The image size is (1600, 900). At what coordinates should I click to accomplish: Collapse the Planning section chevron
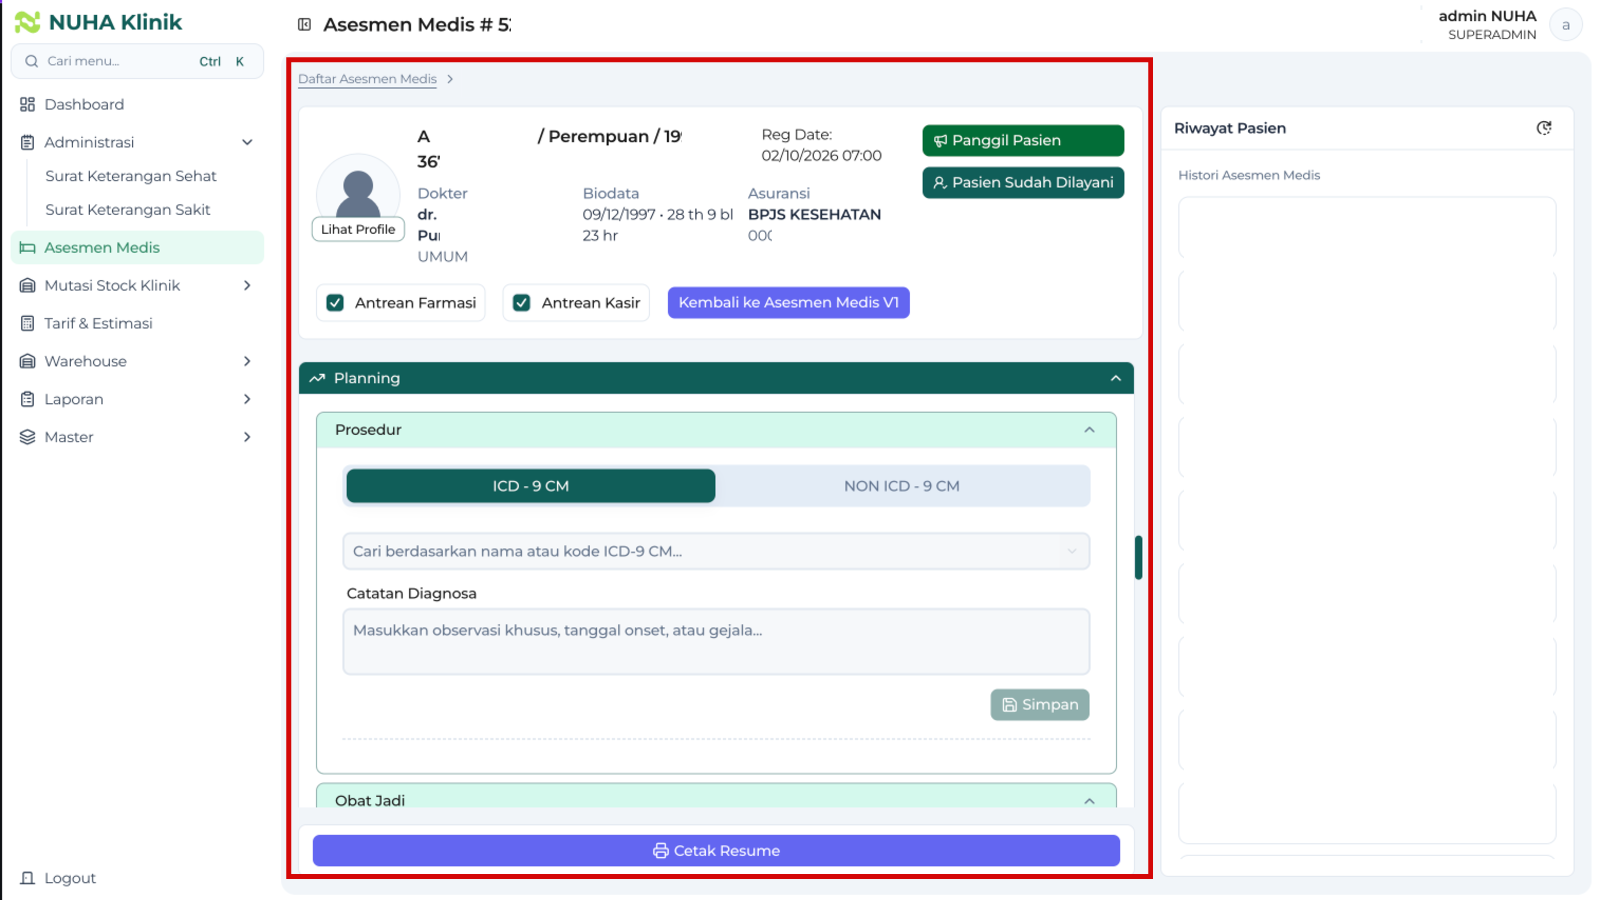coord(1116,378)
